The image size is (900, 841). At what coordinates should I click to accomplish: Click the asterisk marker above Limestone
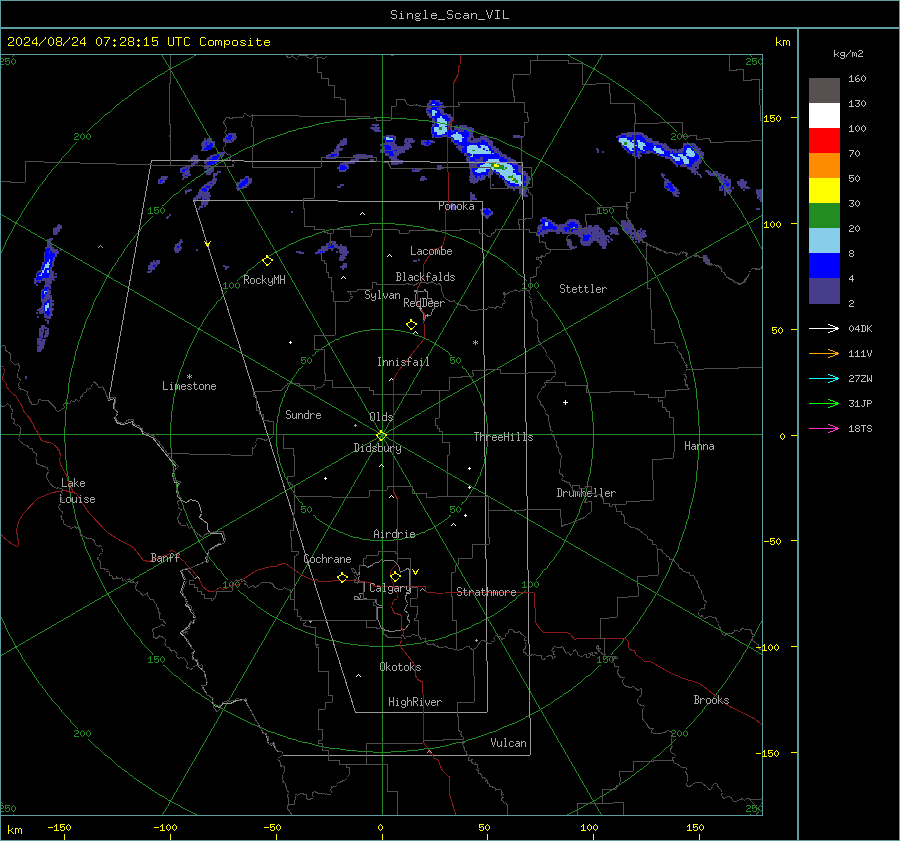(189, 377)
